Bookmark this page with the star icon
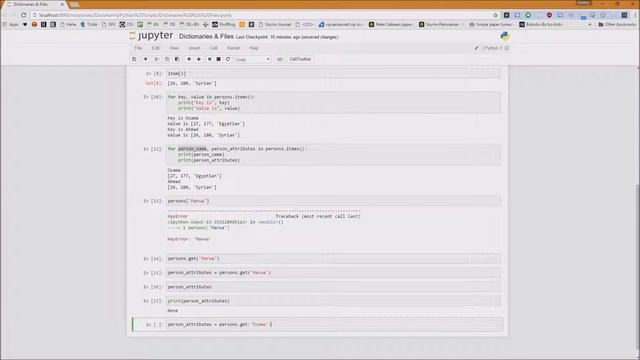The width and height of the screenshot is (640, 360). point(496,15)
